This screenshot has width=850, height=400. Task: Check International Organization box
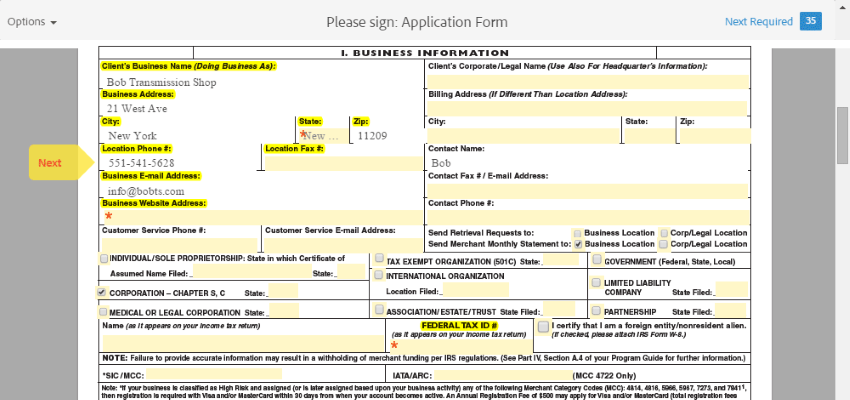pos(379,275)
